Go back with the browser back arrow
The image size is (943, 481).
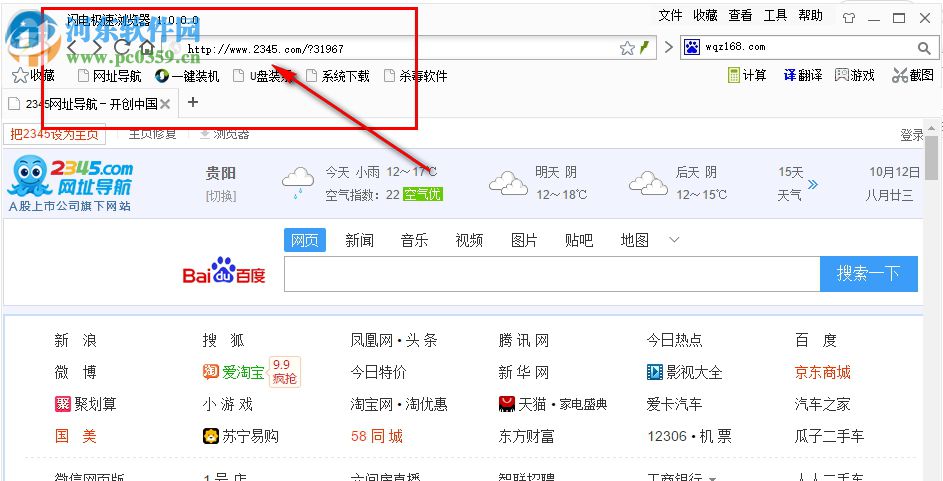click(72, 47)
